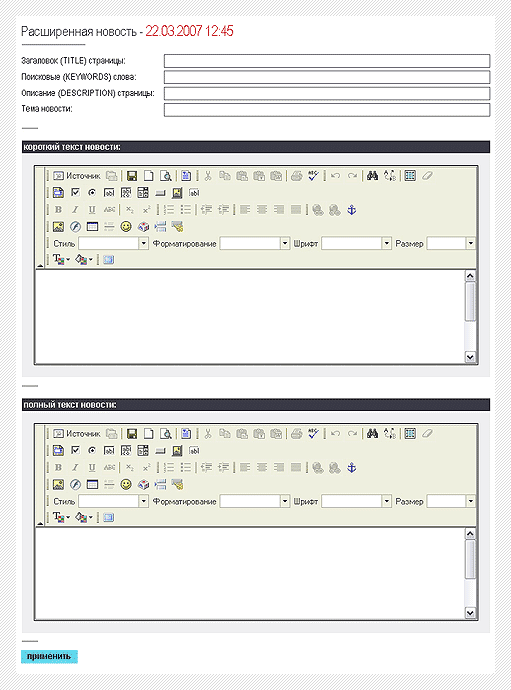Screen dimensions: 511x690
Task: Click spell check icon in full text editor
Action: click(x=313, y=433)
